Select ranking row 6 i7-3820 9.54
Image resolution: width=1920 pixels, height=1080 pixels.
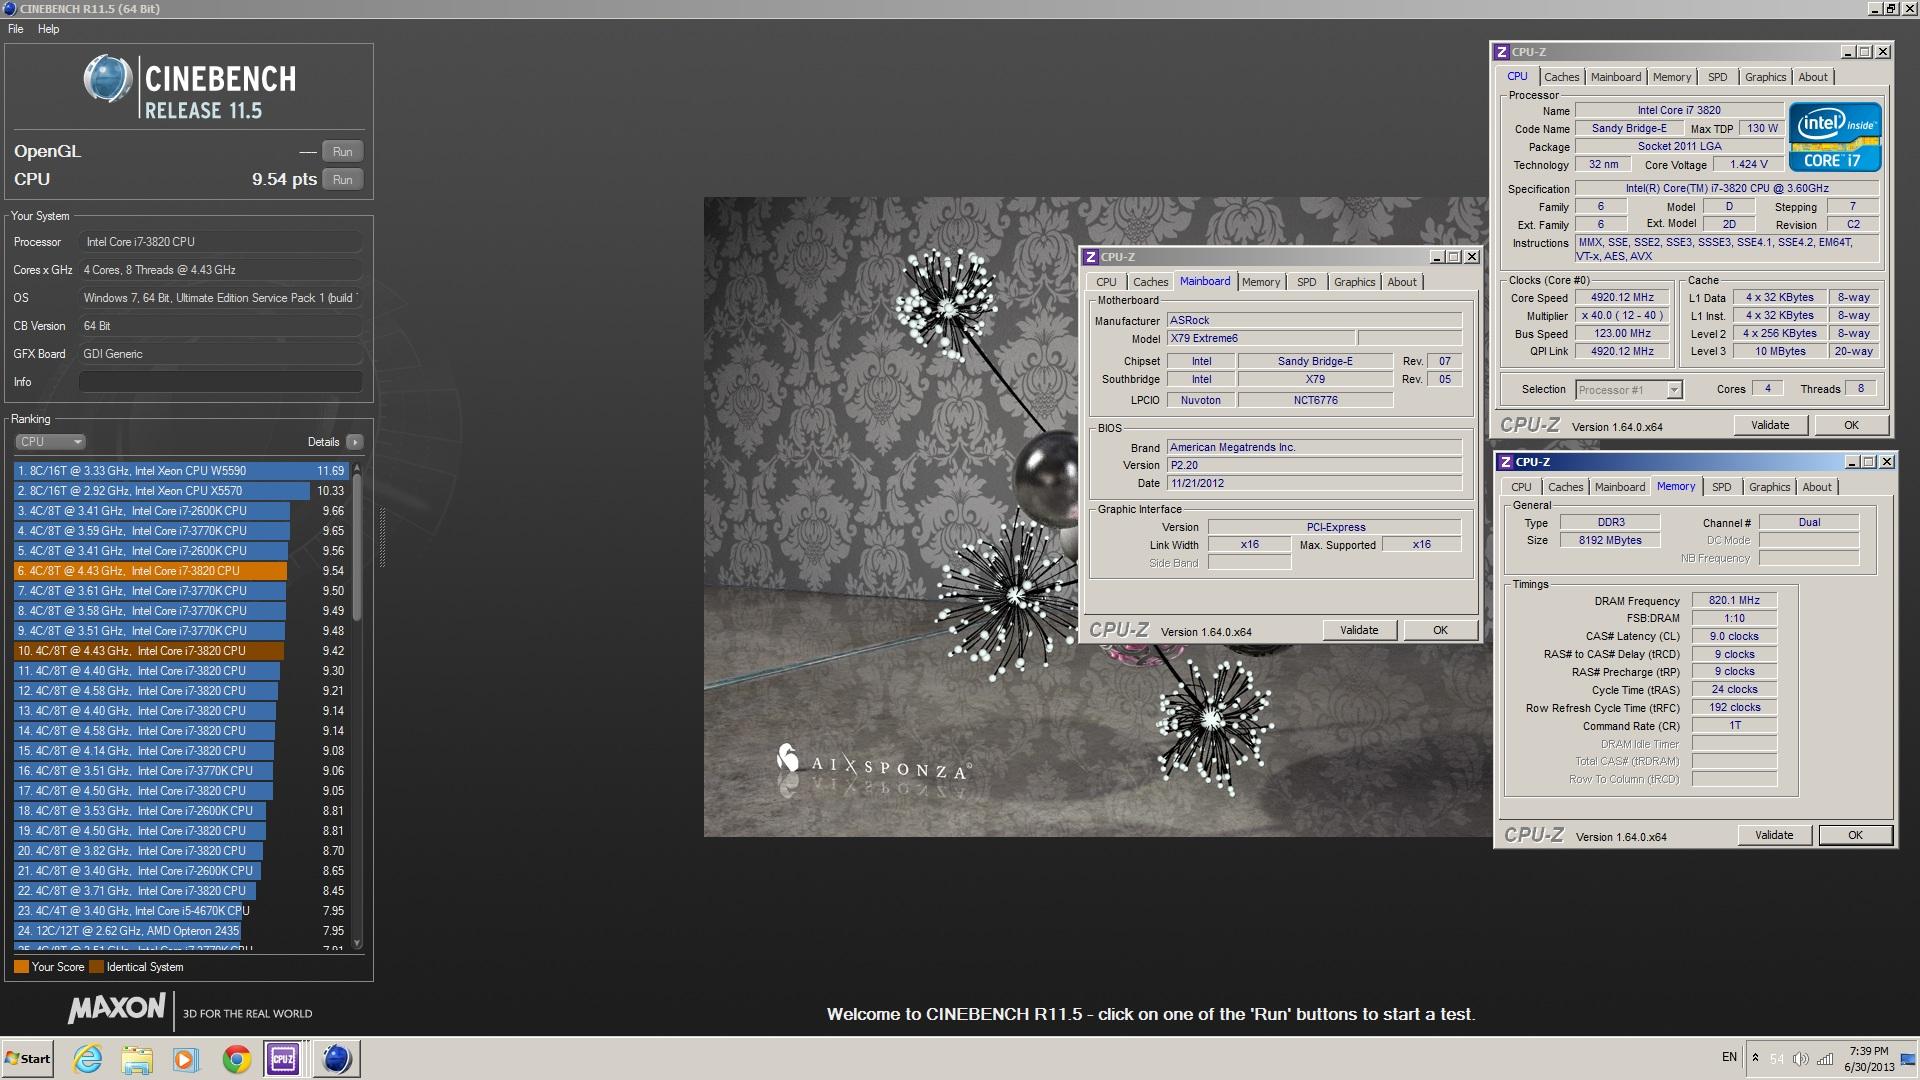click(181, 571)
